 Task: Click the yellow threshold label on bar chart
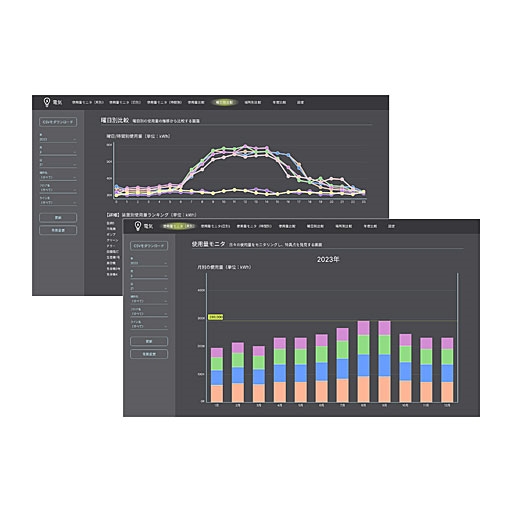coord(215,317)
